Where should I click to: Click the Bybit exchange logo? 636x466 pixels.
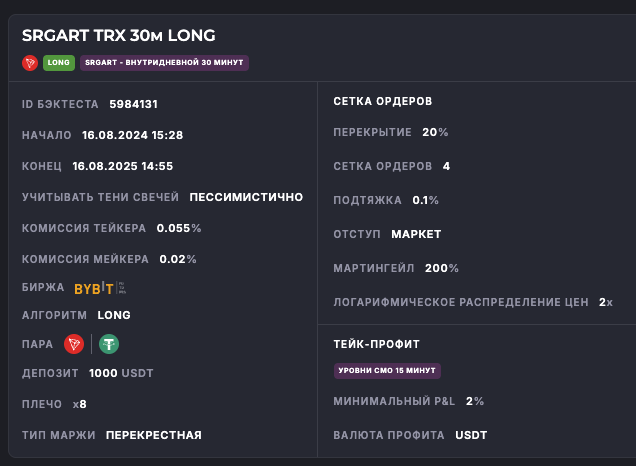(x=95, y=288)
